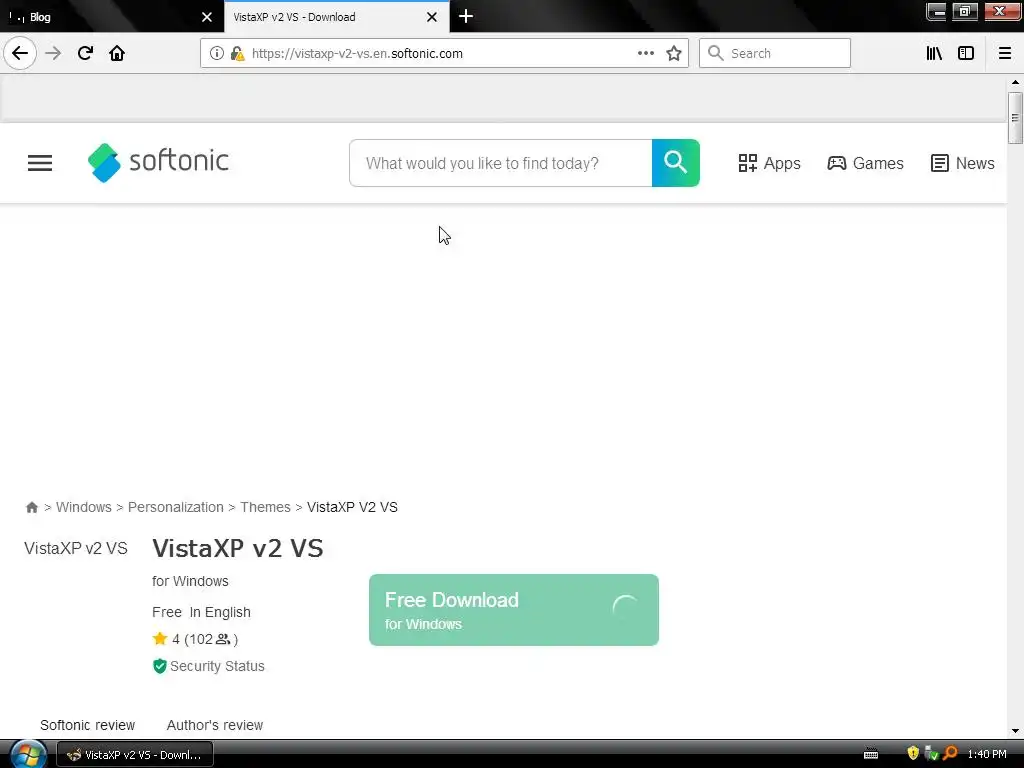Open the Library bookshelf icon
Viewport: 1024px width, 768px height.
[934, 53]
